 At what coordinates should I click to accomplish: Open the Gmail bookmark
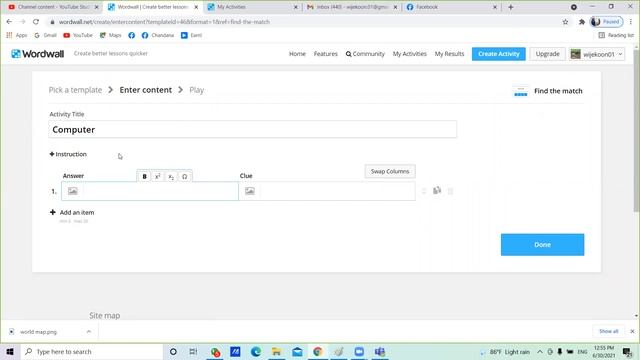click(x=45, y=35)
